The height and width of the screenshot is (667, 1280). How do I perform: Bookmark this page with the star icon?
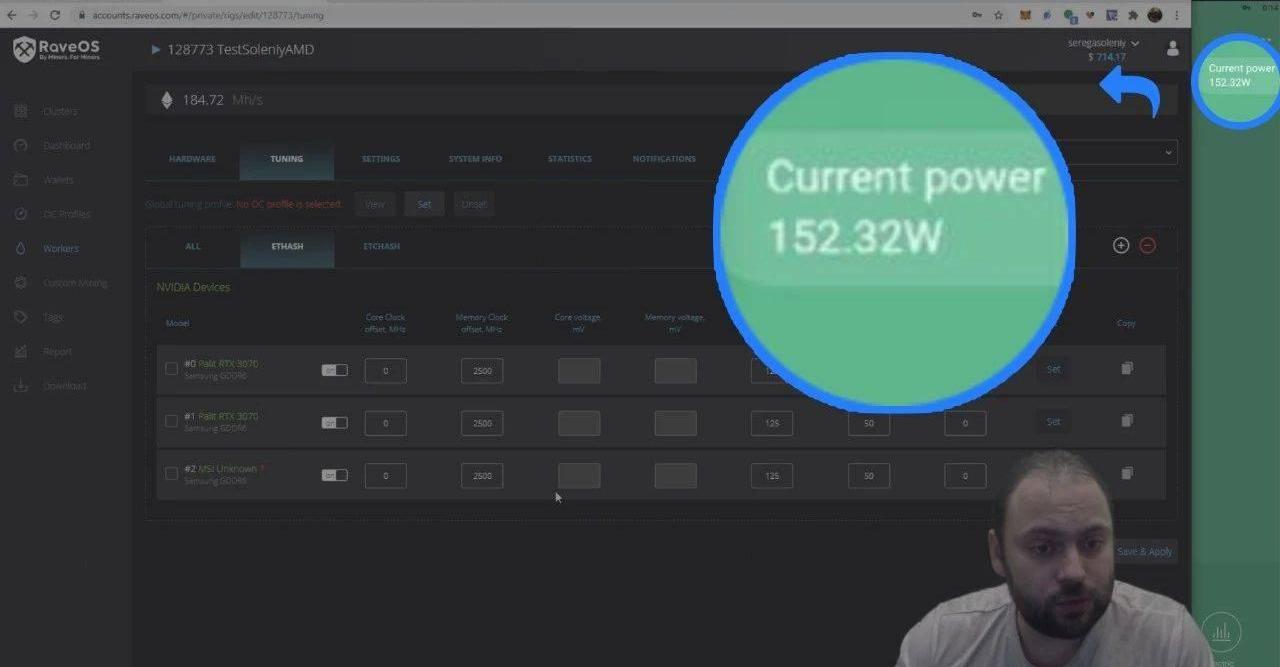[998, 15]
